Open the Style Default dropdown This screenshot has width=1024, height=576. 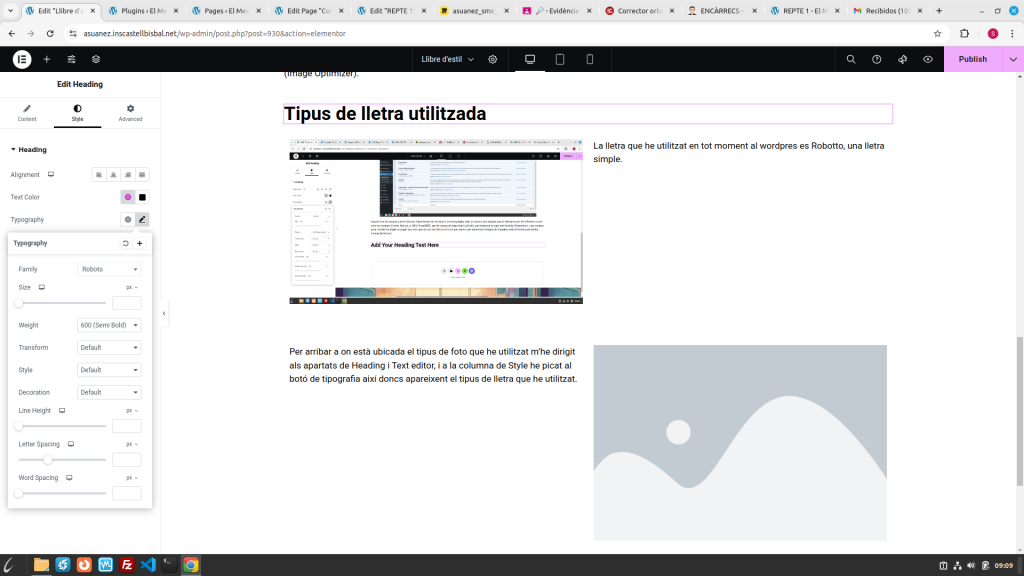pos(109,370)
